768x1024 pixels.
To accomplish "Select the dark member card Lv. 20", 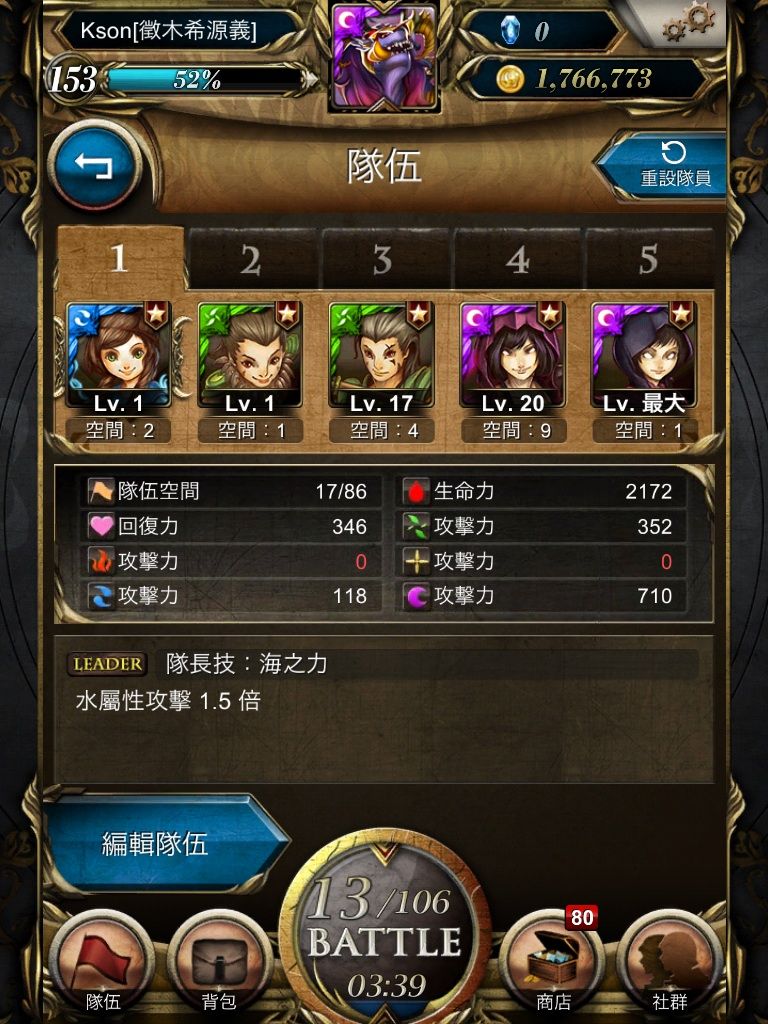I will (x=513, y=356).
